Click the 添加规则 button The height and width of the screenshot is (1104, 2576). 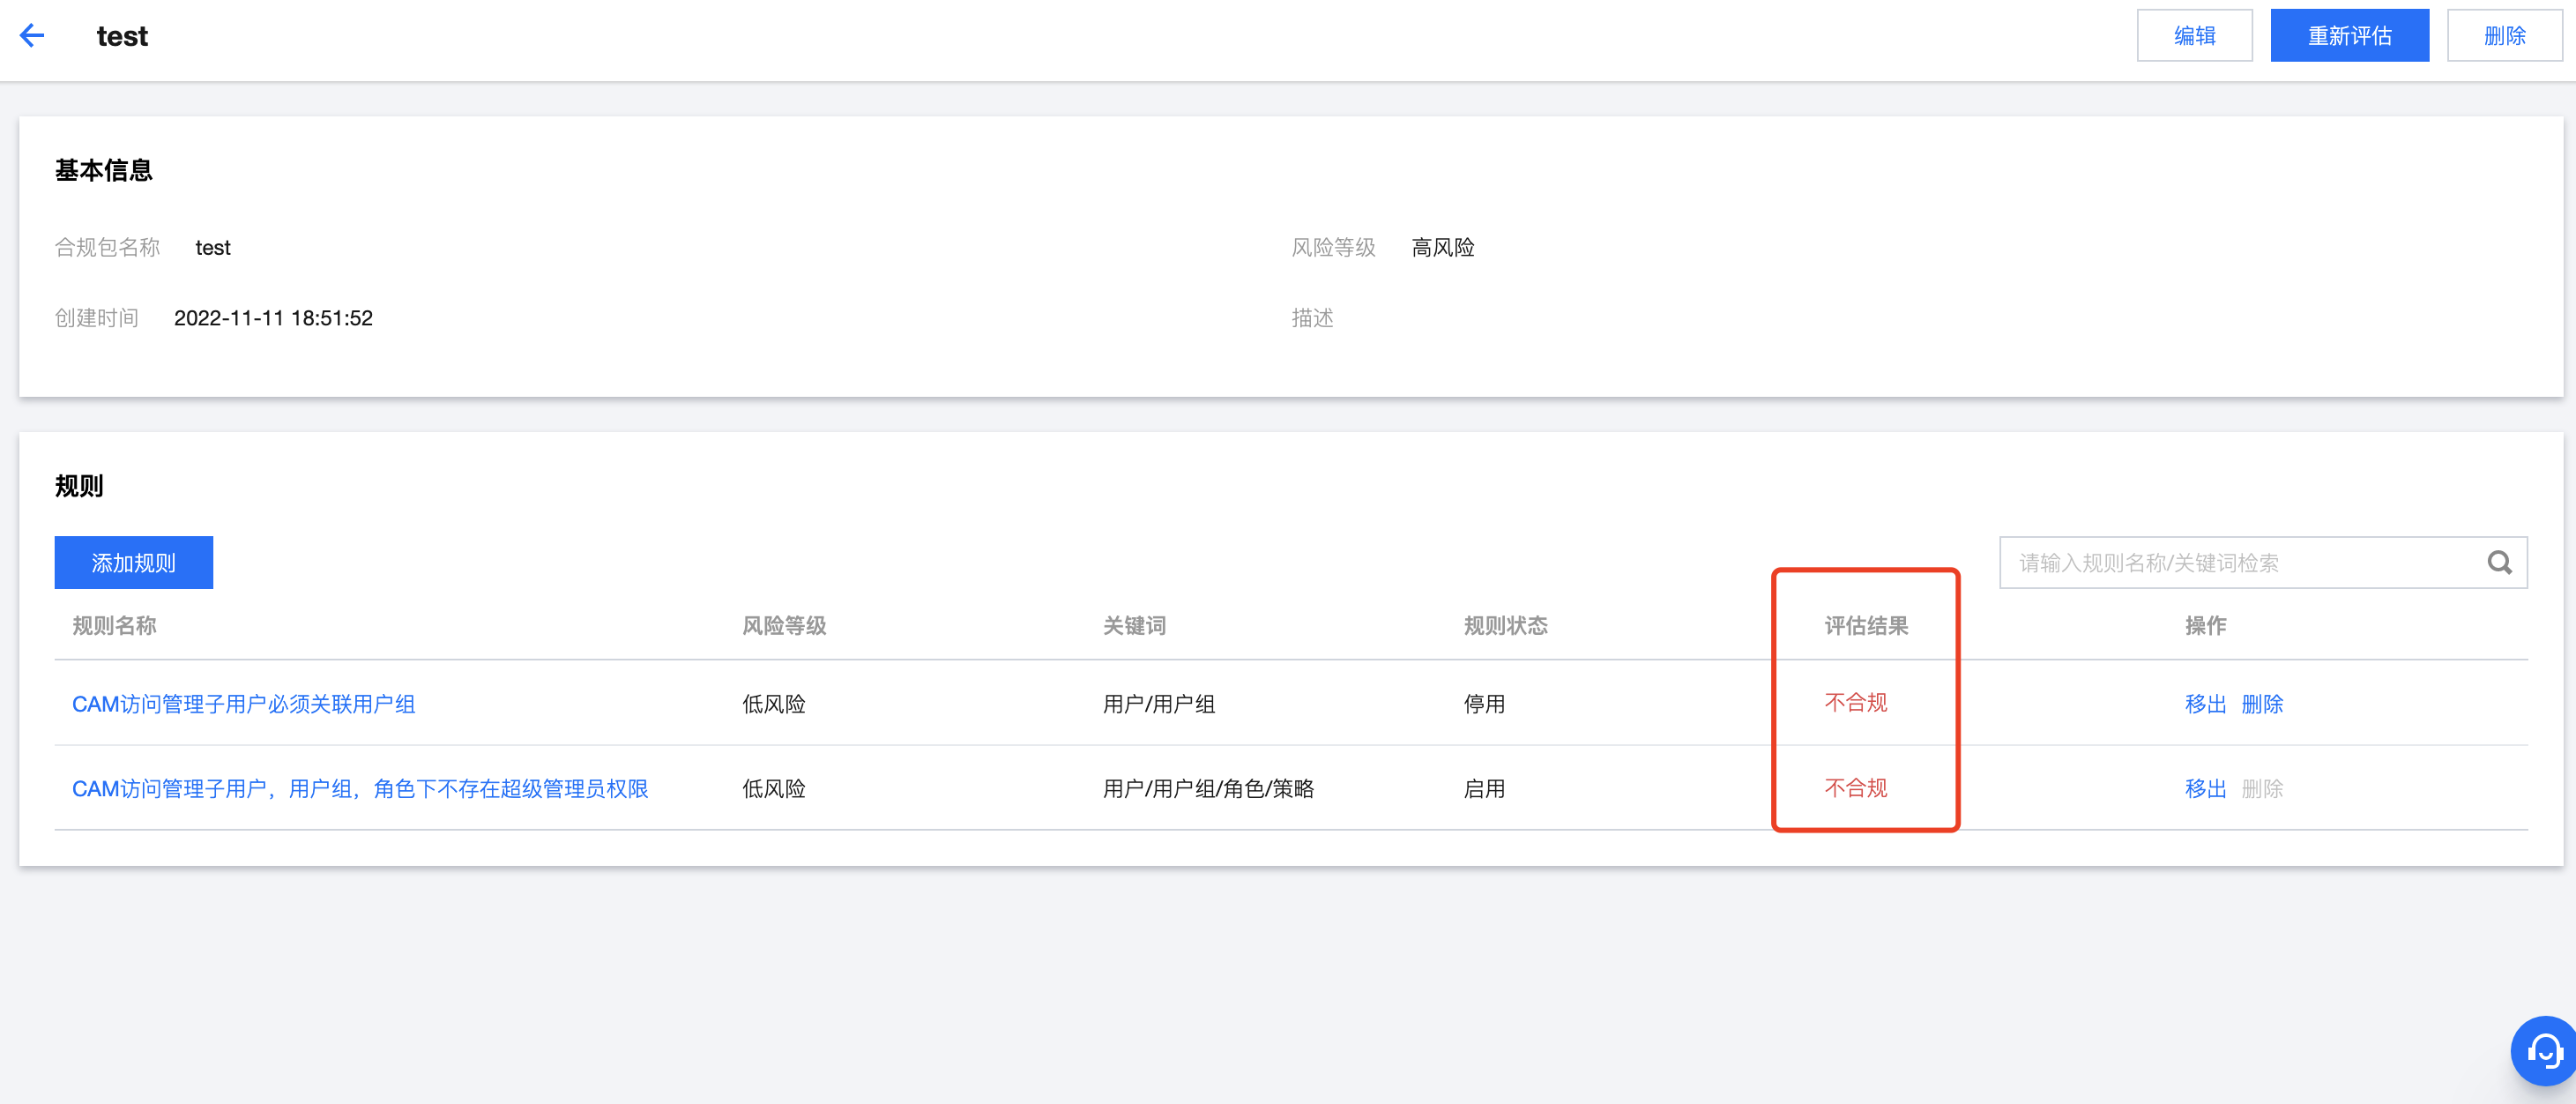pos(133,563)
